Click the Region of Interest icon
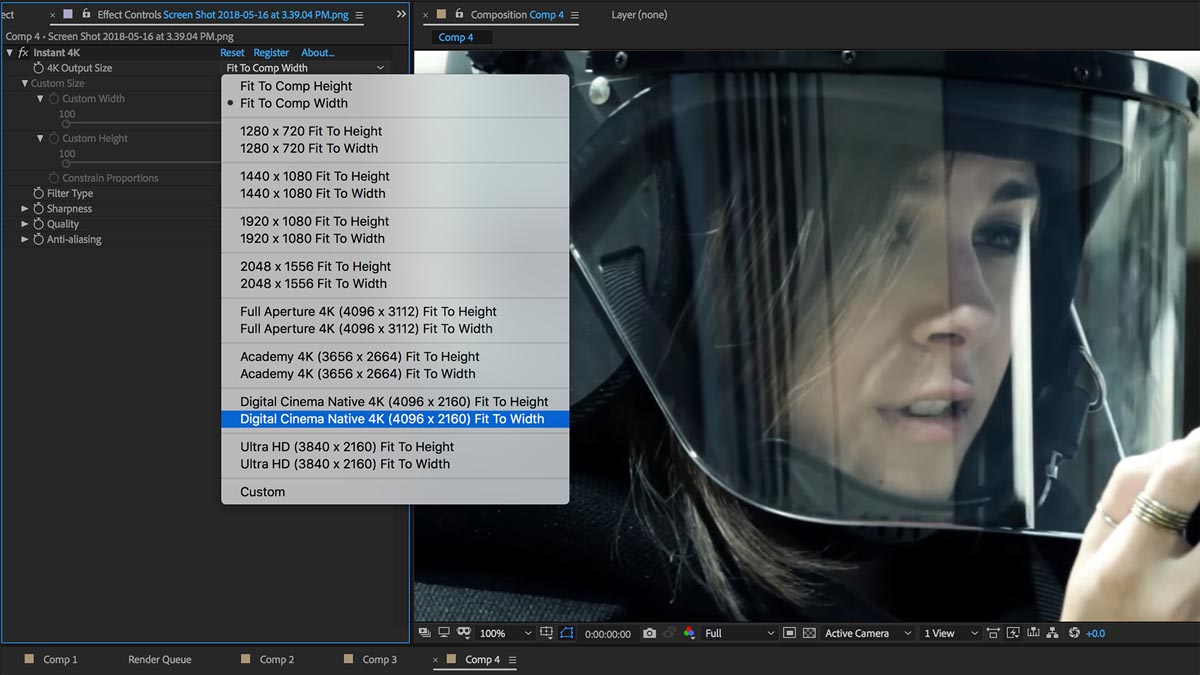The image size is (1200, 675). click(x=789, y=633)
